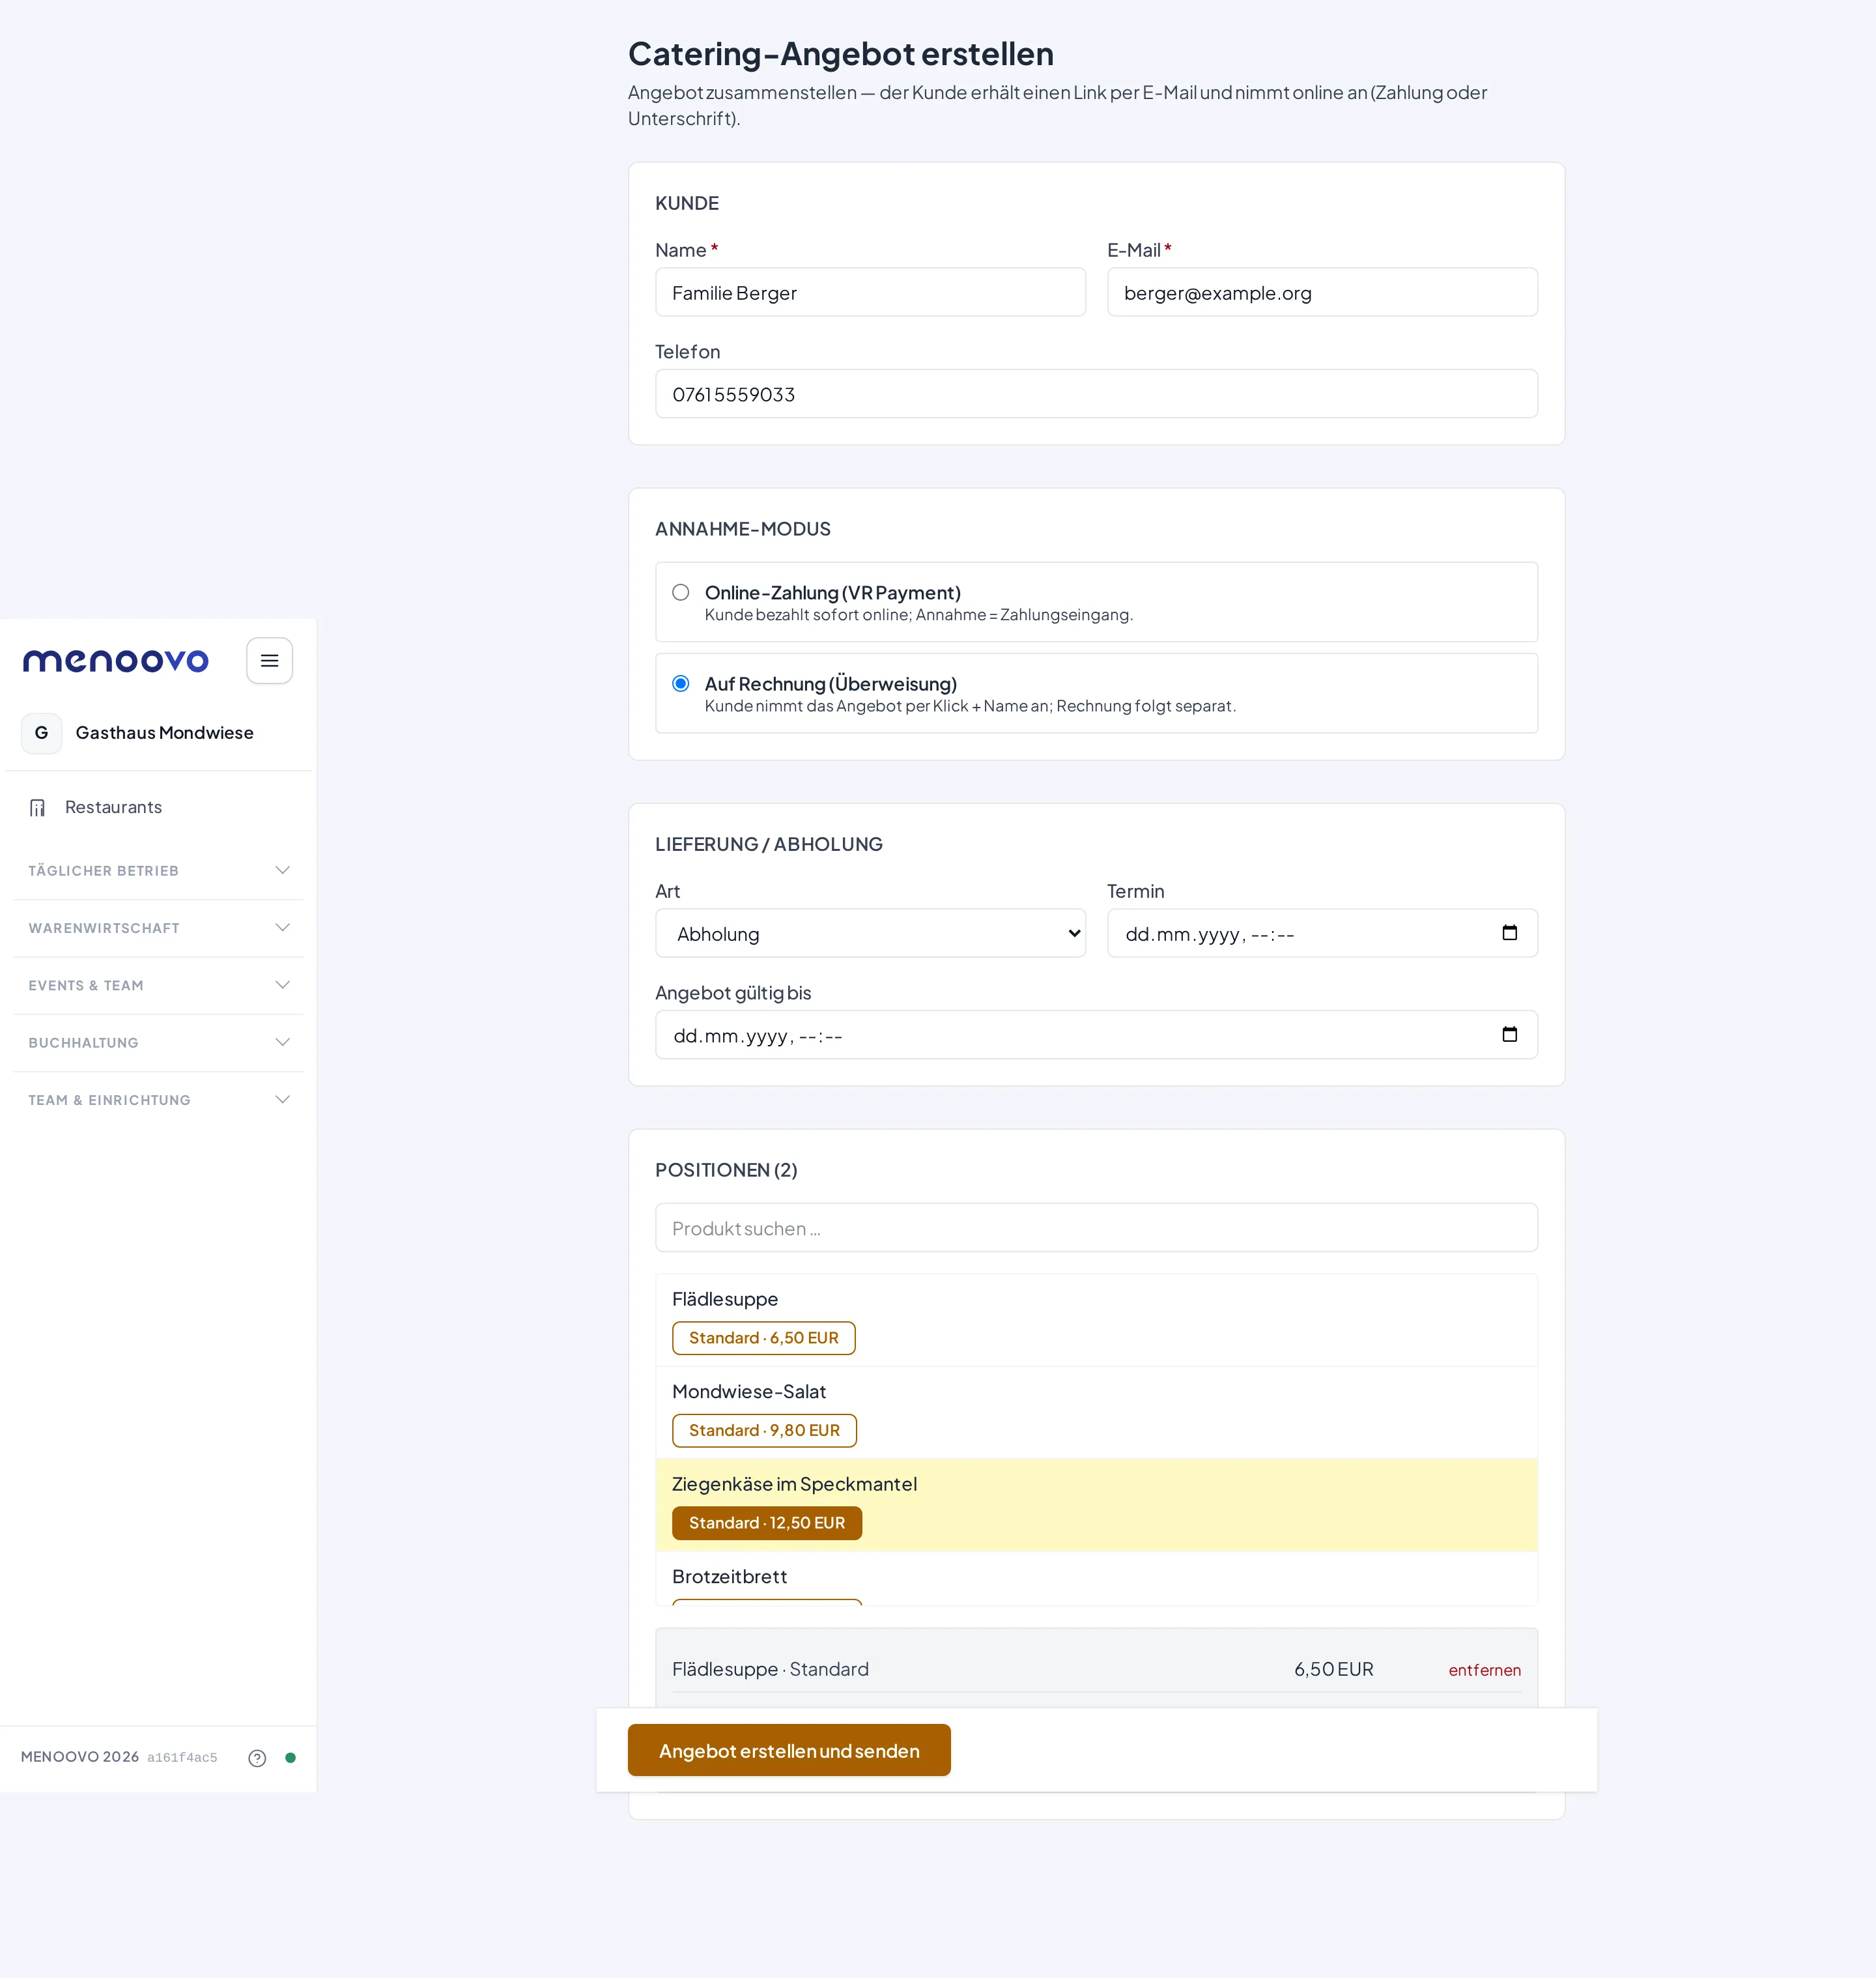This screenshot has height=1978, width=1876.
Task: Select Ziegenkäse Standard 12,50 EUR chip
Action: 767,1523
